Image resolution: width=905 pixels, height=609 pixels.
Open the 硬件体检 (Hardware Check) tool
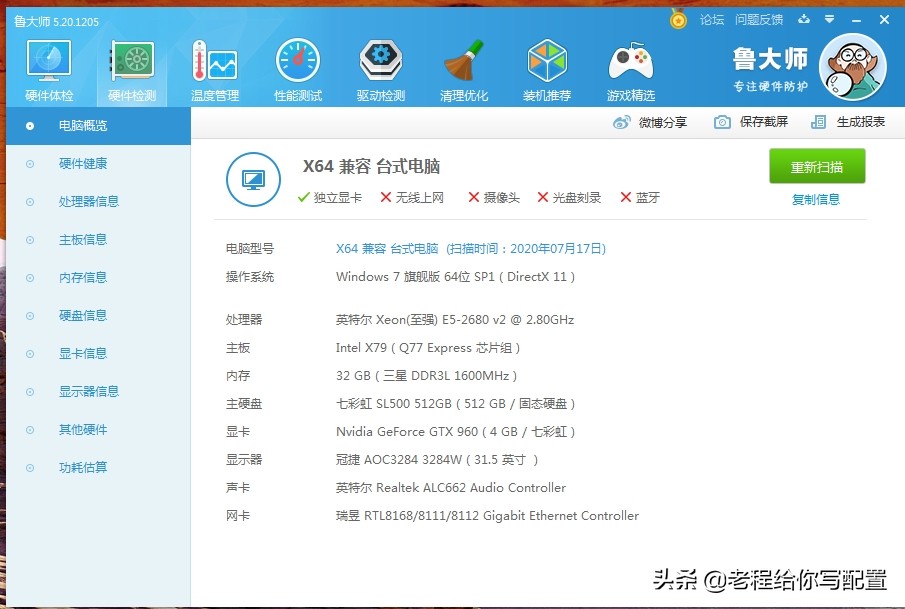pyautogui.click(x=47, y=62)
